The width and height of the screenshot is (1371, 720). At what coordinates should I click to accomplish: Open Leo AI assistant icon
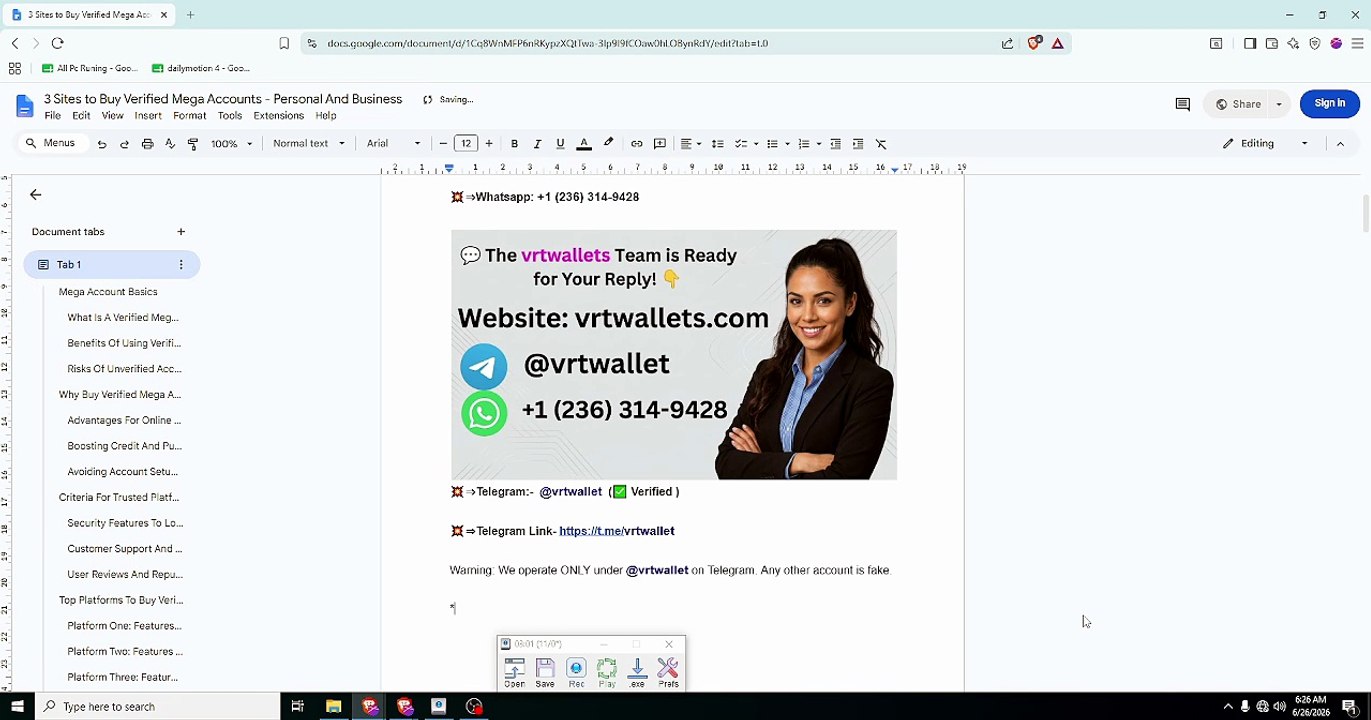pyautogui.click(x=1293, y=43)
